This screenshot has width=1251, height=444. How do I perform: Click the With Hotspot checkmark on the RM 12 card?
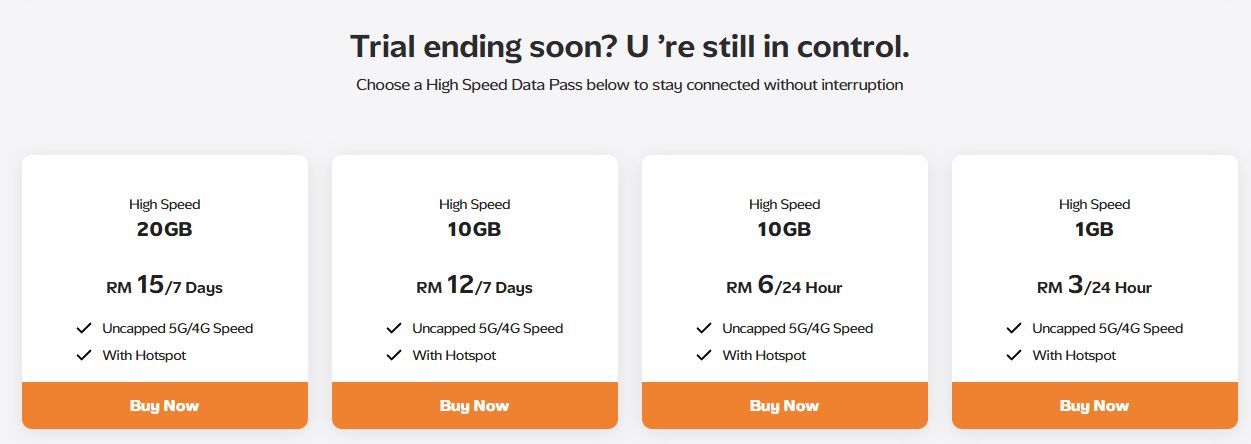[394, 355]
